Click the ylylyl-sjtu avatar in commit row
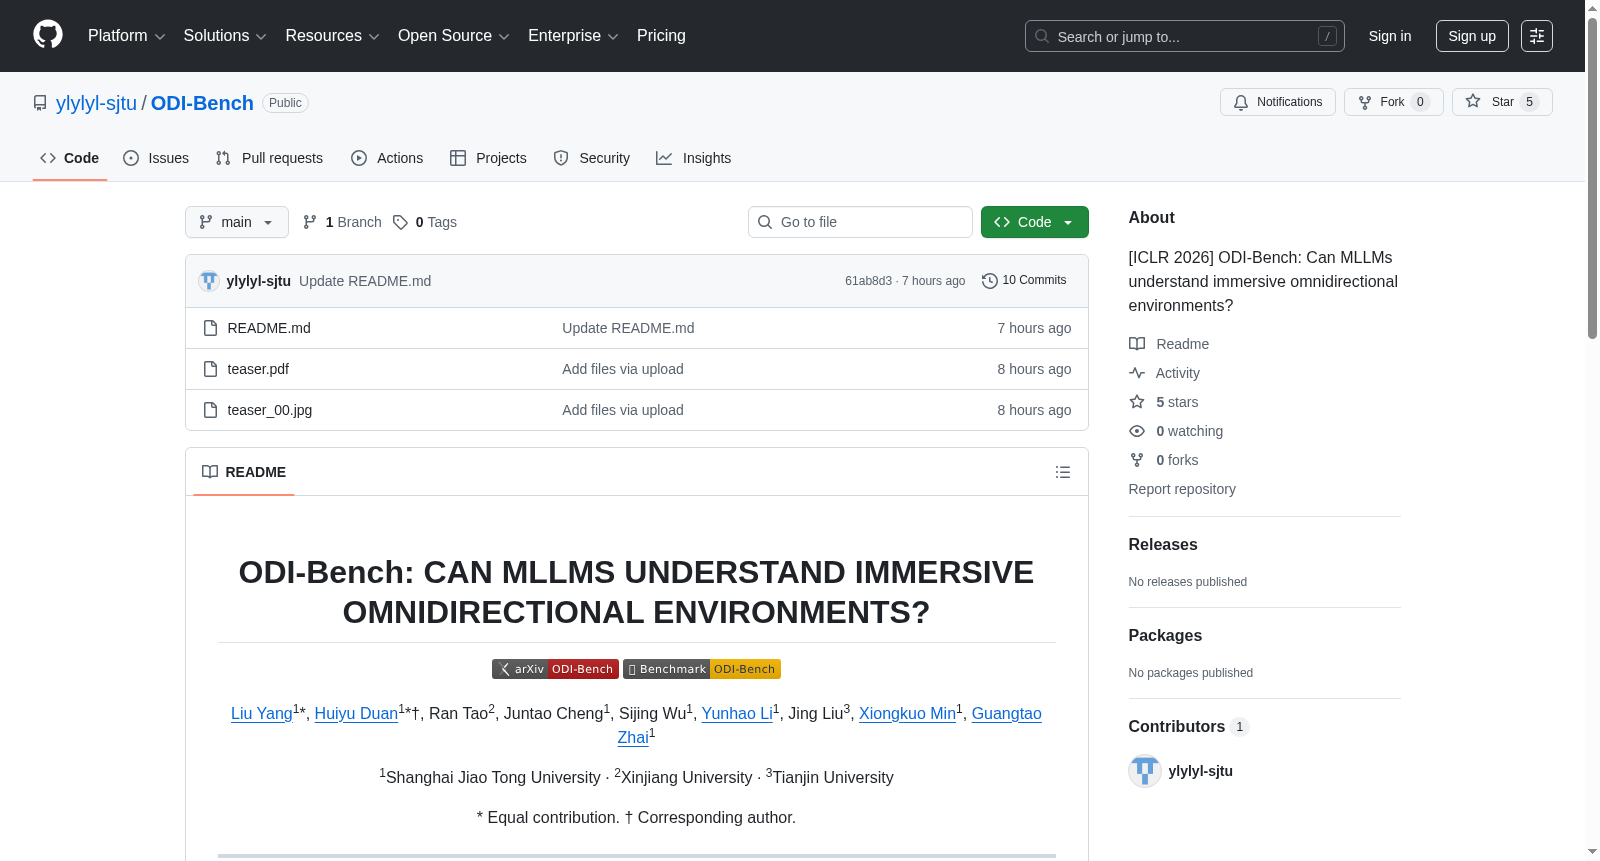 pos(209,281)
